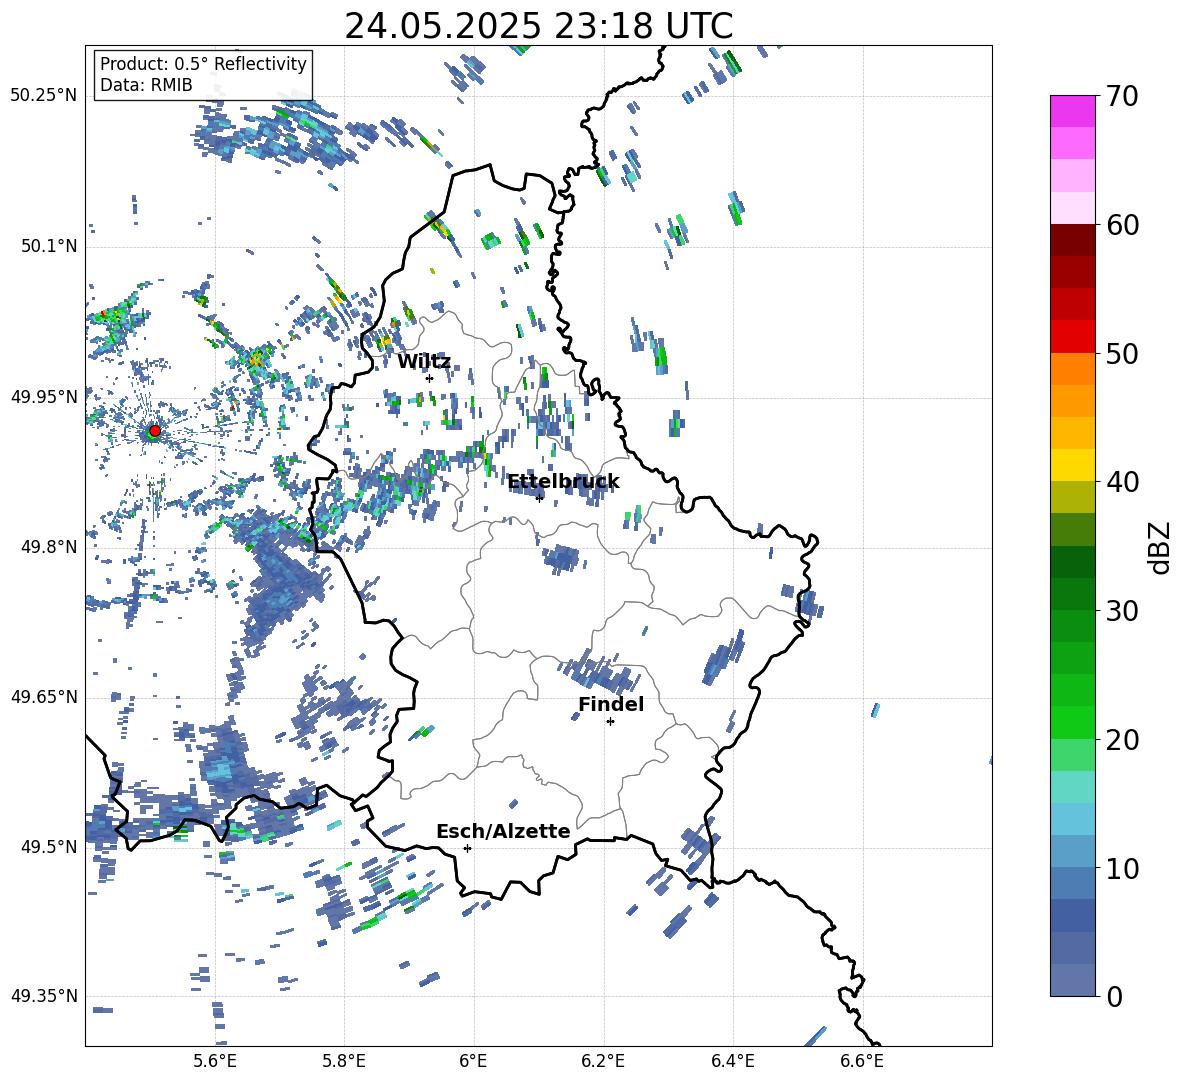Click the 40 label on colorbar
The height and width of the screenshot is (1081, 1184).
tap(1122, 482)
